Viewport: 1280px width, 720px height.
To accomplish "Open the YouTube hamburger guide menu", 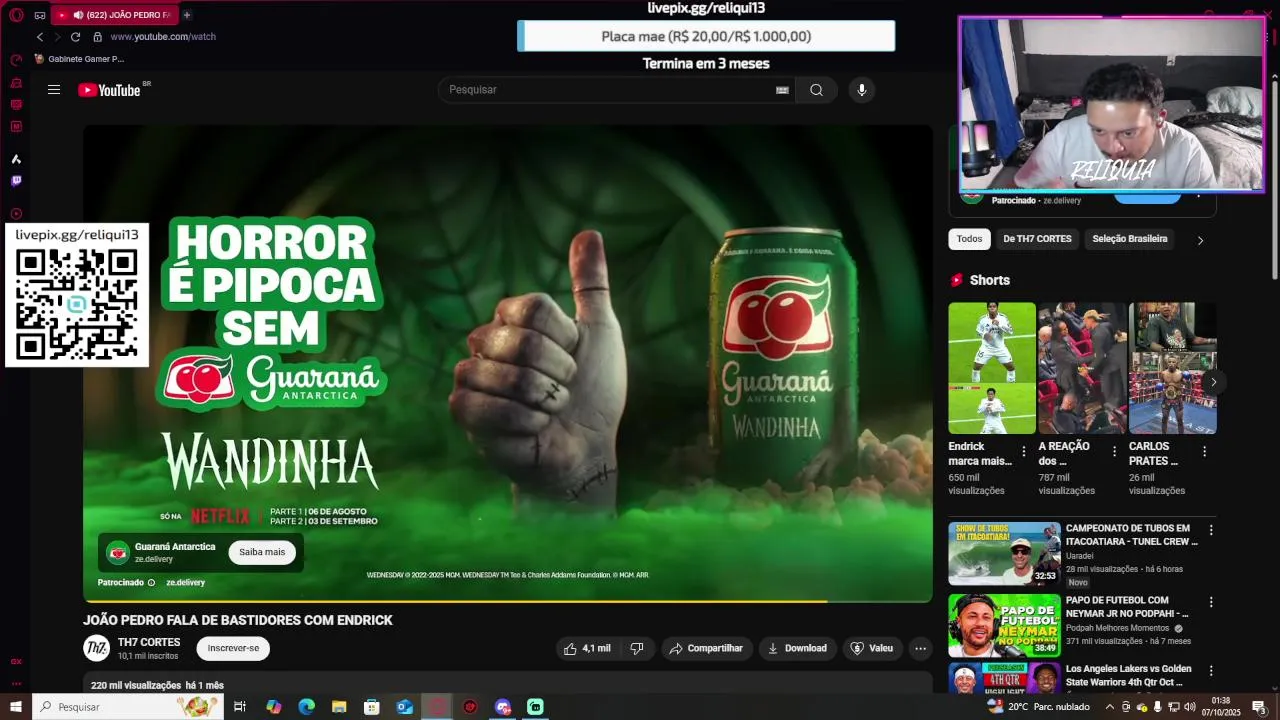I will point(54,90).
